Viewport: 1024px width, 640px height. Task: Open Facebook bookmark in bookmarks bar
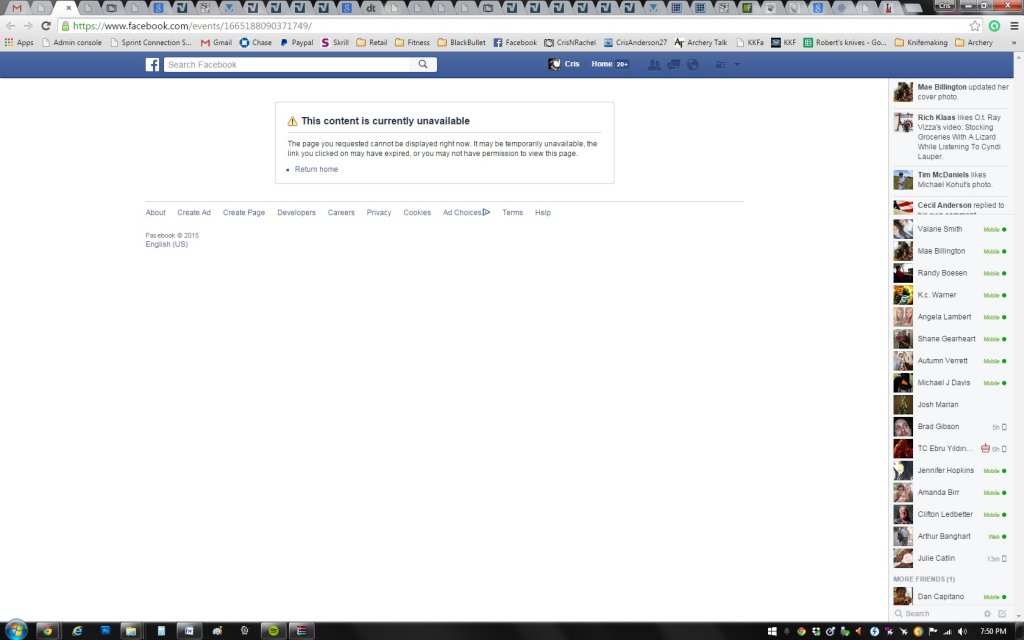click(515, 42)
